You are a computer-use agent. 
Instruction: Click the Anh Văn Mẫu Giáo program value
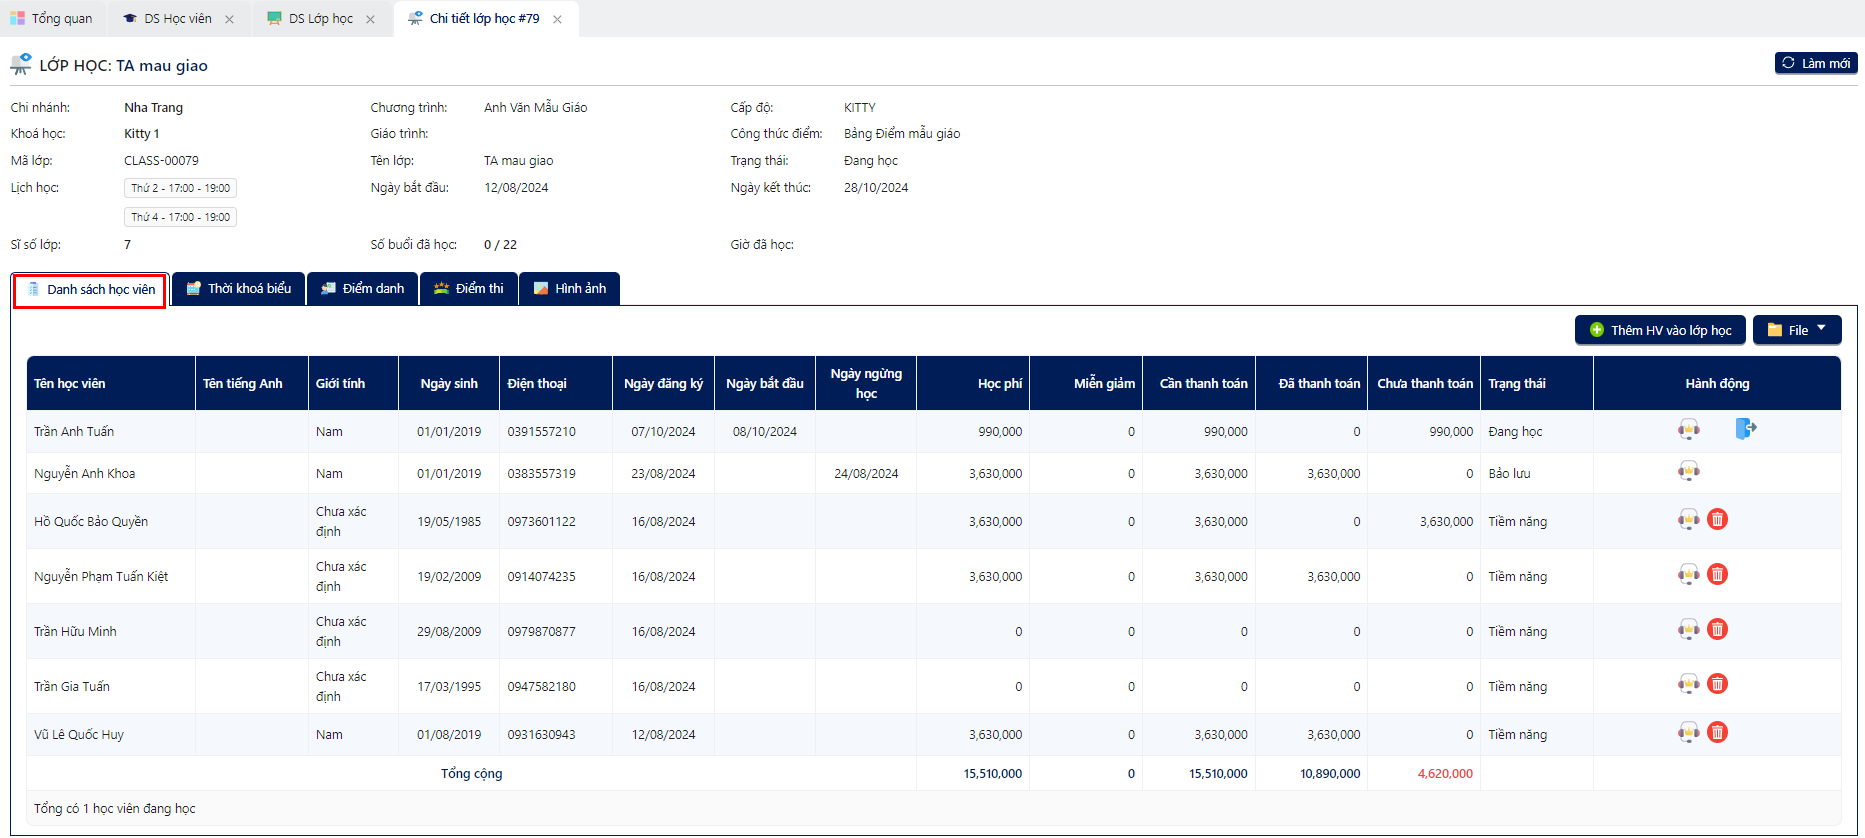point(536,108)
